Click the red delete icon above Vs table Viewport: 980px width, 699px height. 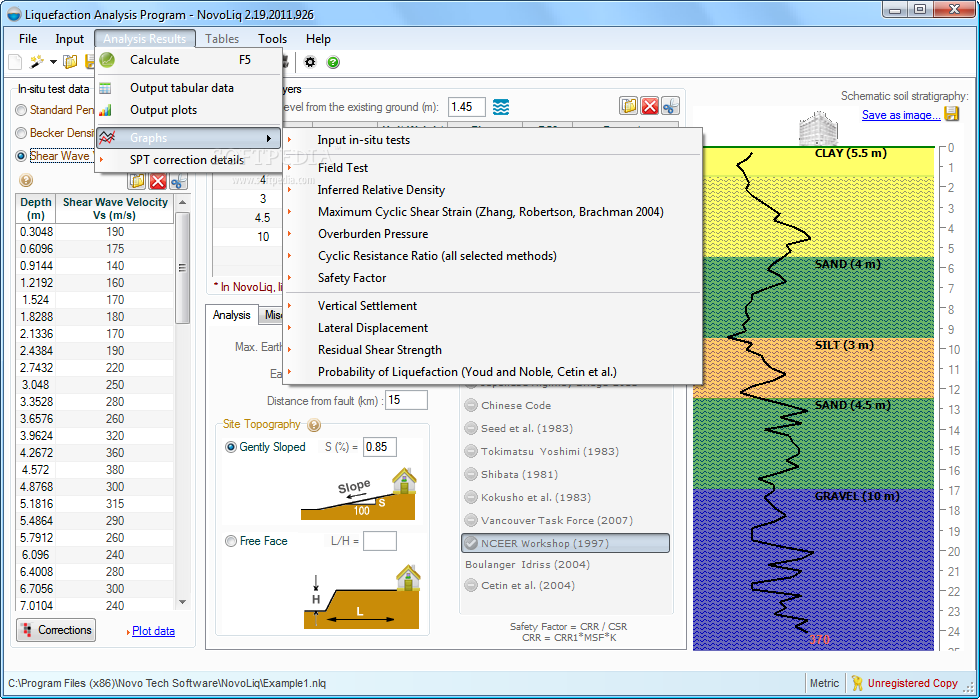[x=158, y=181]
